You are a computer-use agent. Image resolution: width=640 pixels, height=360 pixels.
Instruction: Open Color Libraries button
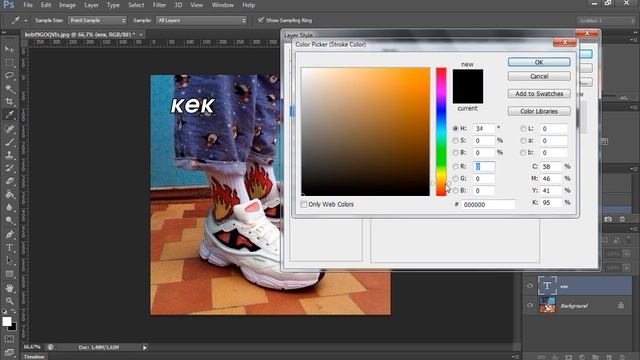539,111
